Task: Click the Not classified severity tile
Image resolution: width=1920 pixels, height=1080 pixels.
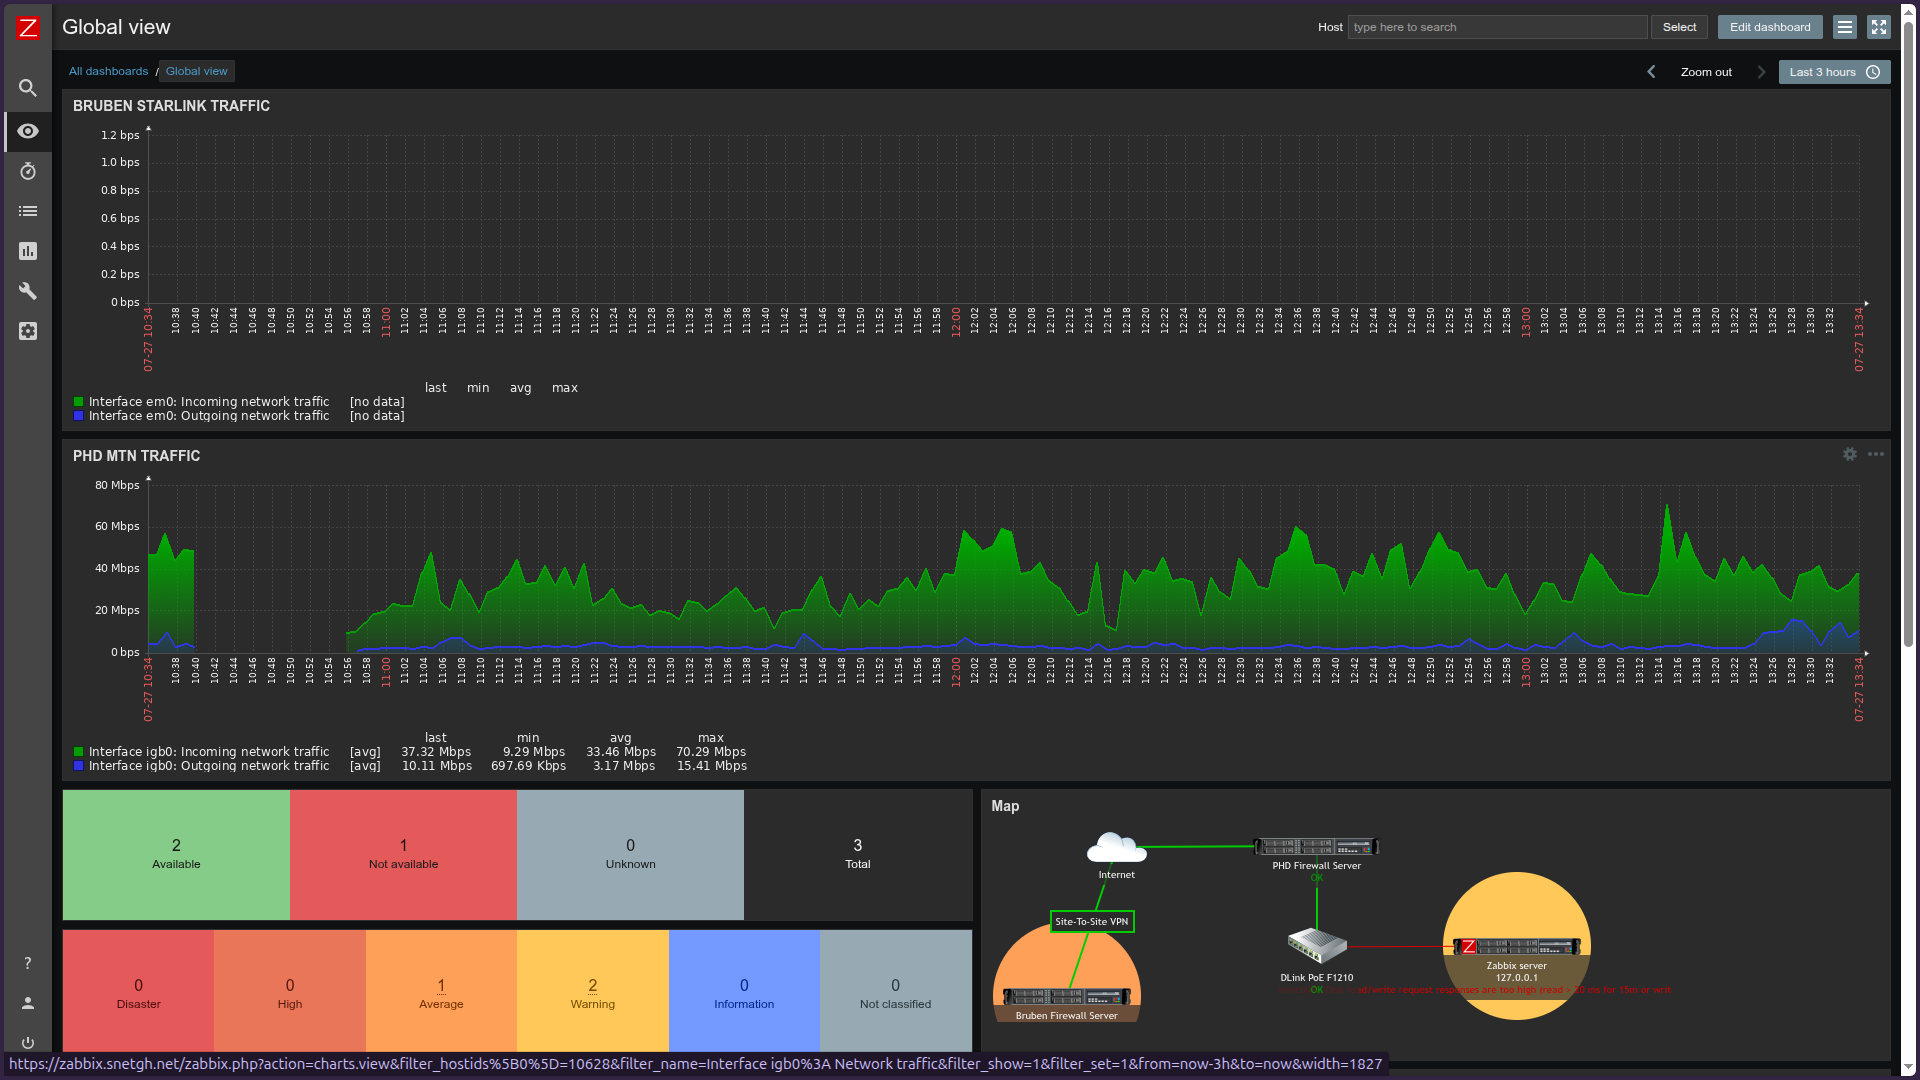Action: [x=895, y=991]
